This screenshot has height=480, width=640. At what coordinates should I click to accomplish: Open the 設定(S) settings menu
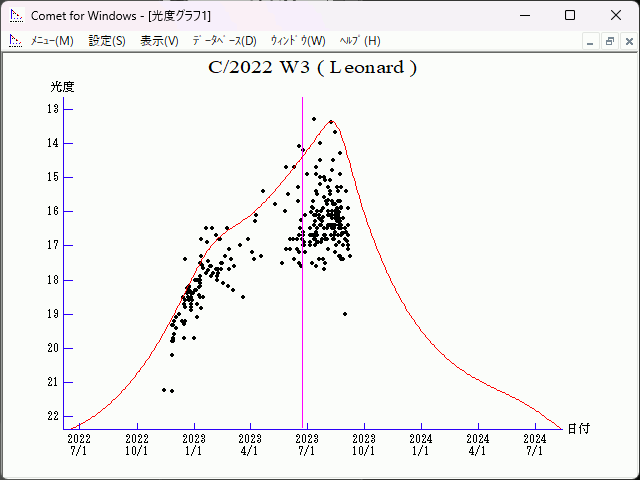pyautogui.click(x=107, y=41)
